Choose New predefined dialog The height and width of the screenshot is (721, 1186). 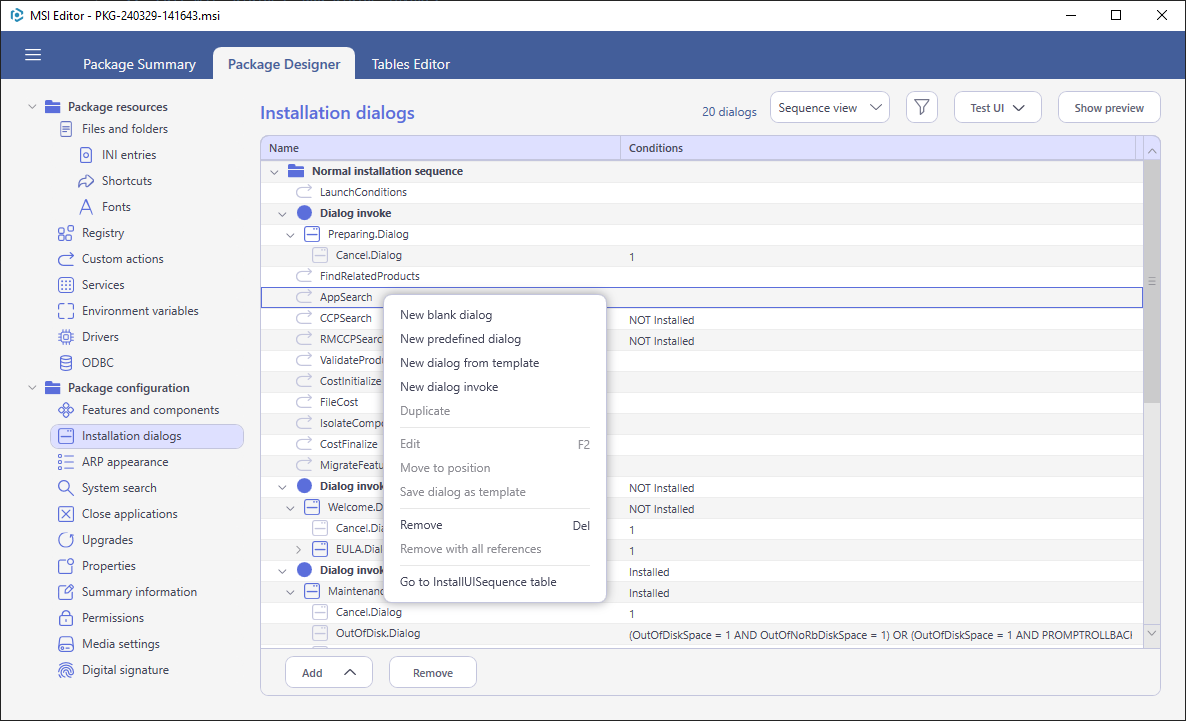tap(461, 339)
